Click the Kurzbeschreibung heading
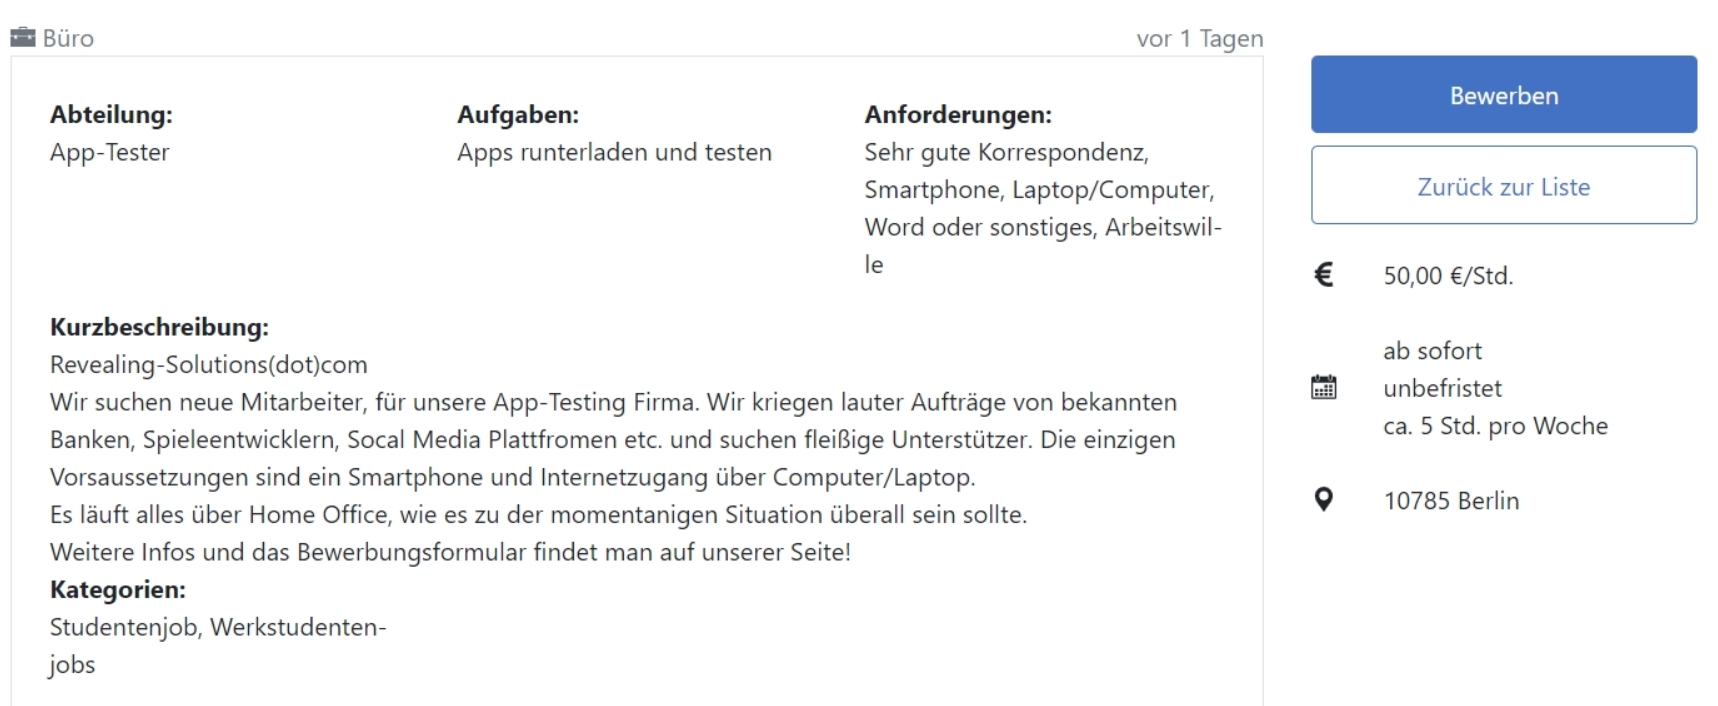 pos(159,327)
